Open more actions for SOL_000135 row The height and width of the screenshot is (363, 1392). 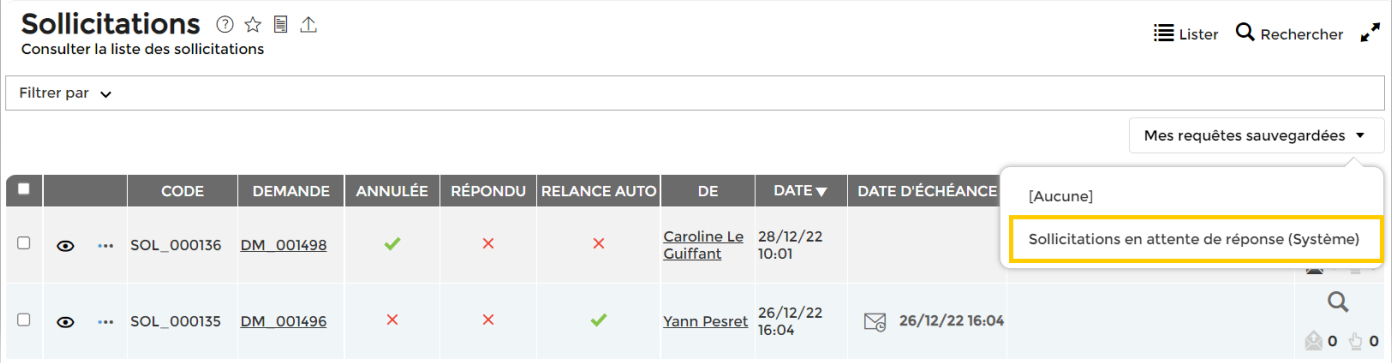point(106,322)
